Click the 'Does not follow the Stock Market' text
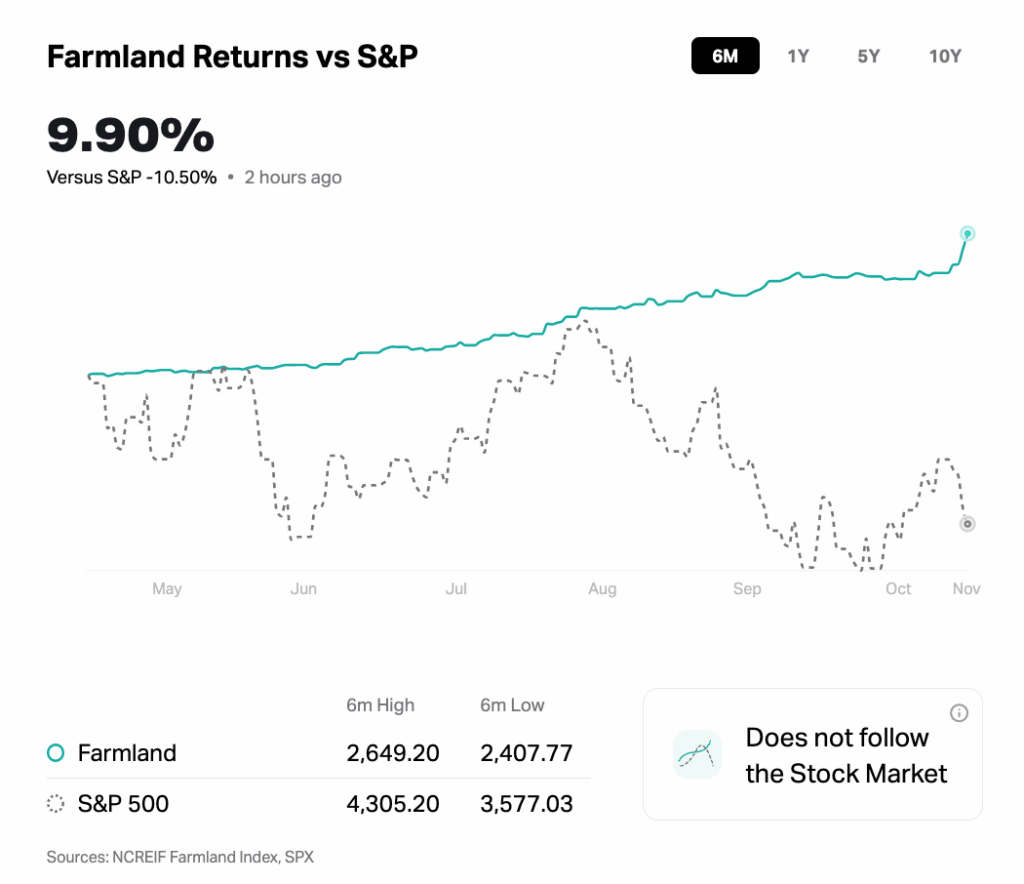This screenshot has height=884, width=1024. tap(846, 755)
